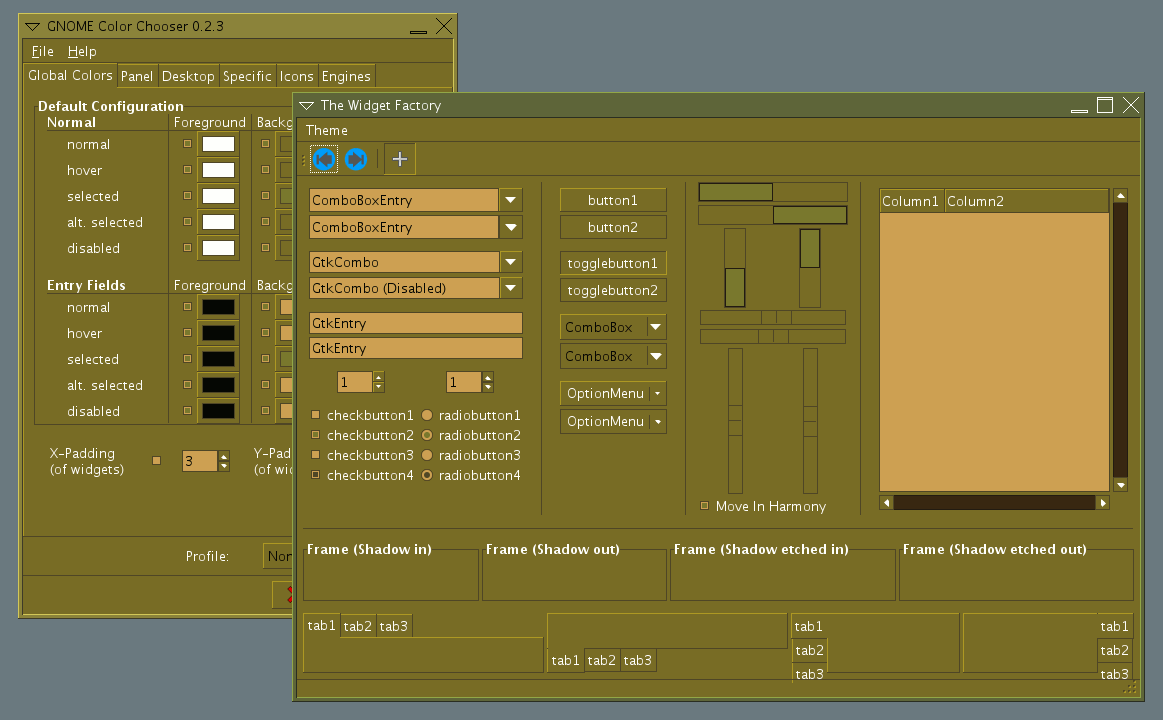Open the Help menu in Color Chooser
Screen dimensions: 1163x720
82,51
